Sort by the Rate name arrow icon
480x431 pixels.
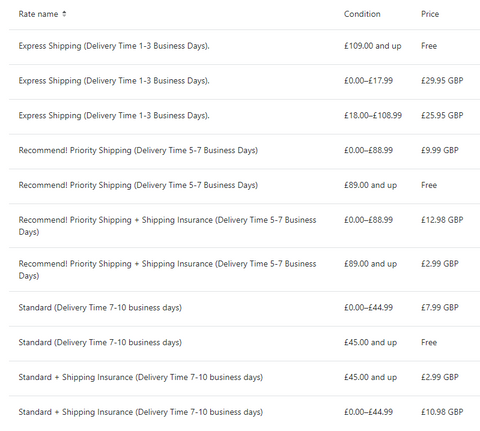pyautogui.click(x=64, y=14)
